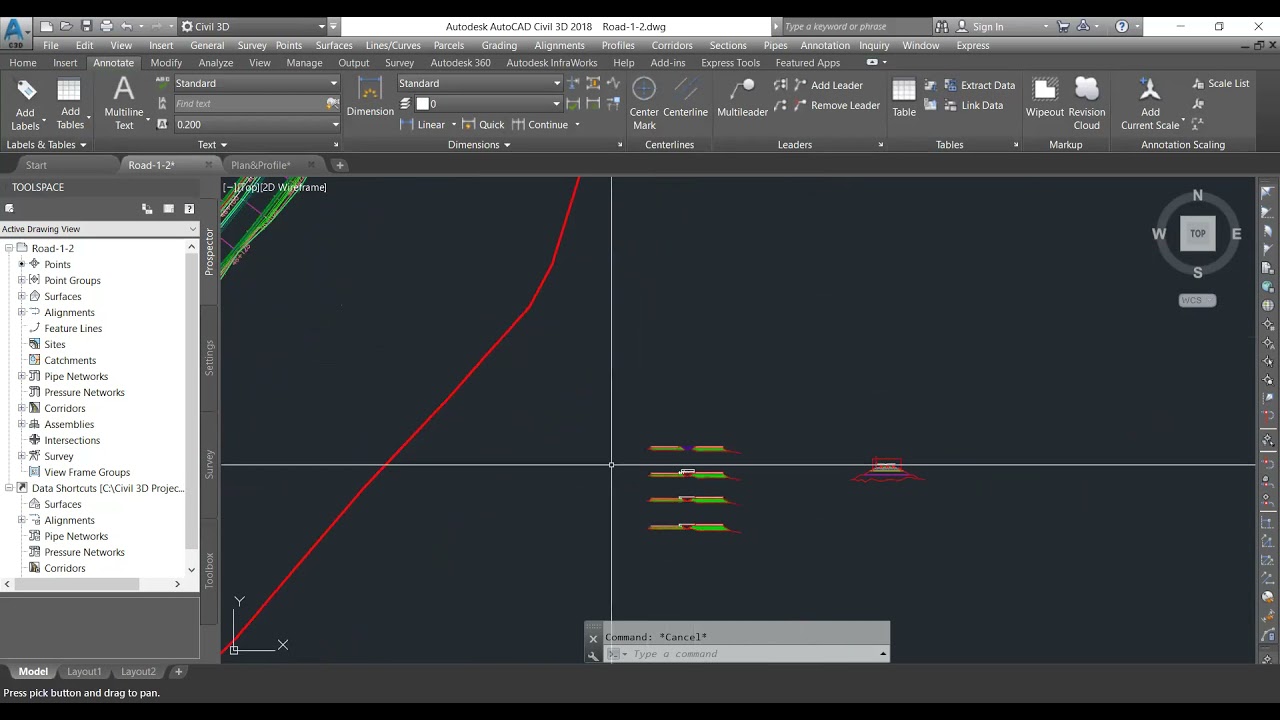Image resolution: width=1280 pixels, height=720 pixels.
Task: Close the command line window
Action: (593, 638)
